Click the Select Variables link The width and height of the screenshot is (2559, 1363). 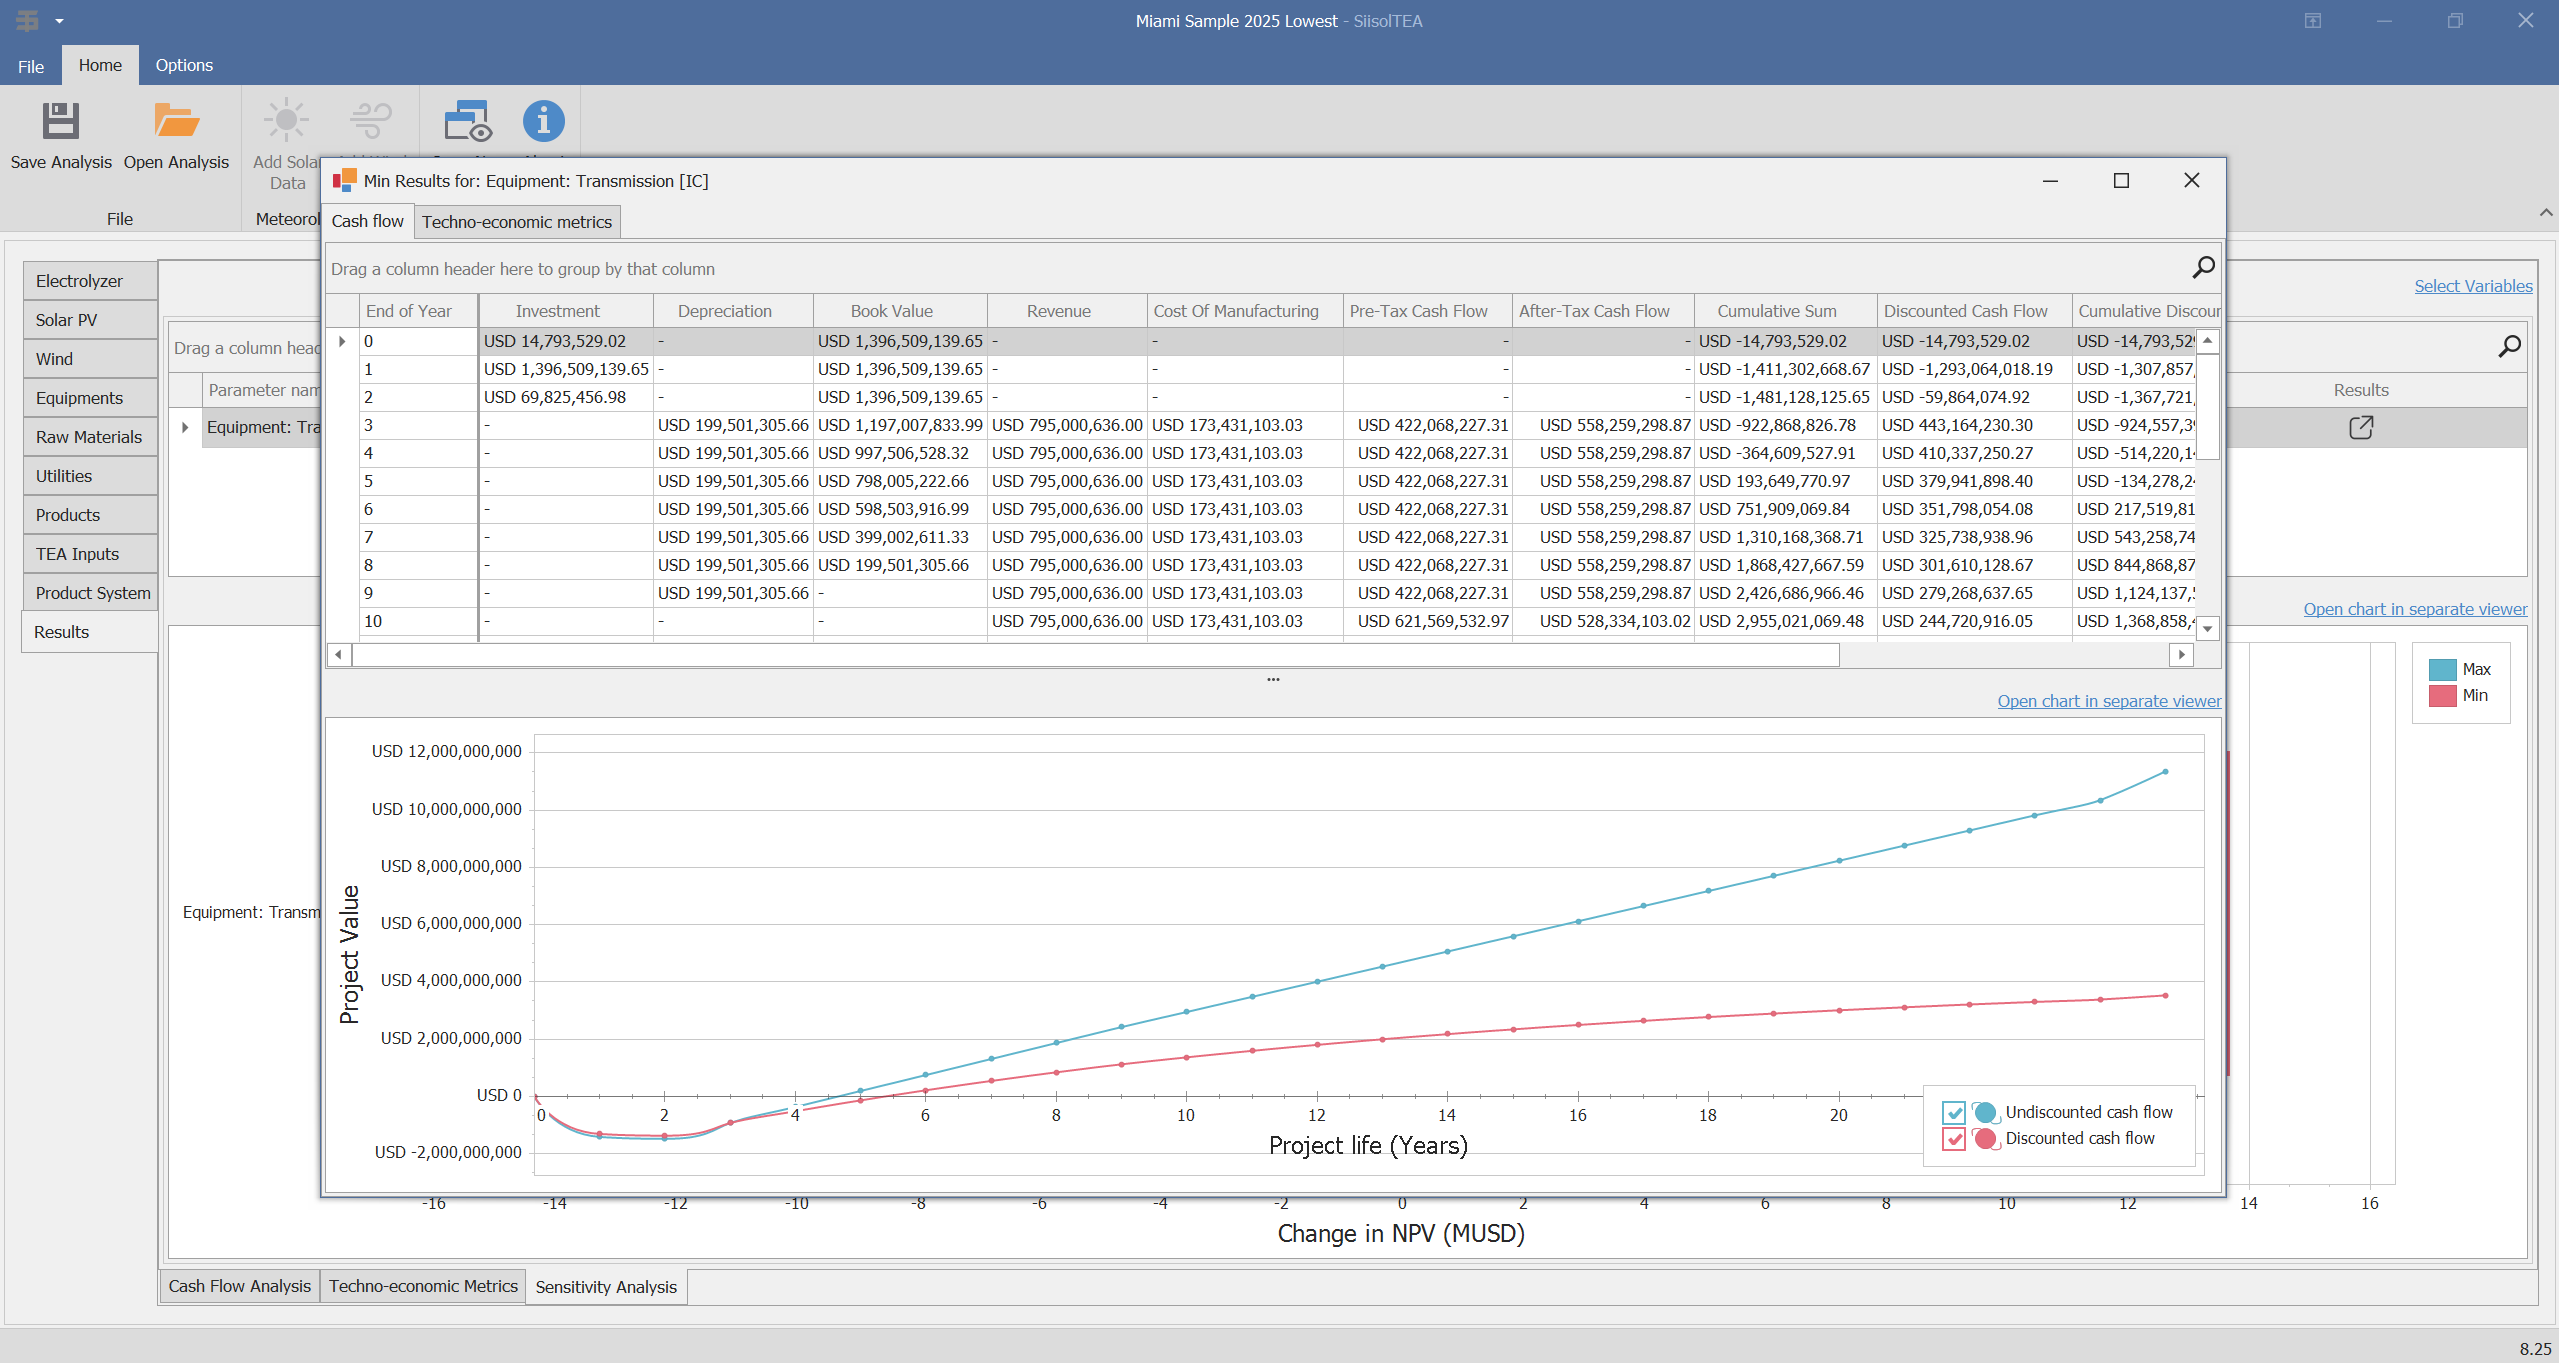pyautogui.click(x=2472, y=285)
